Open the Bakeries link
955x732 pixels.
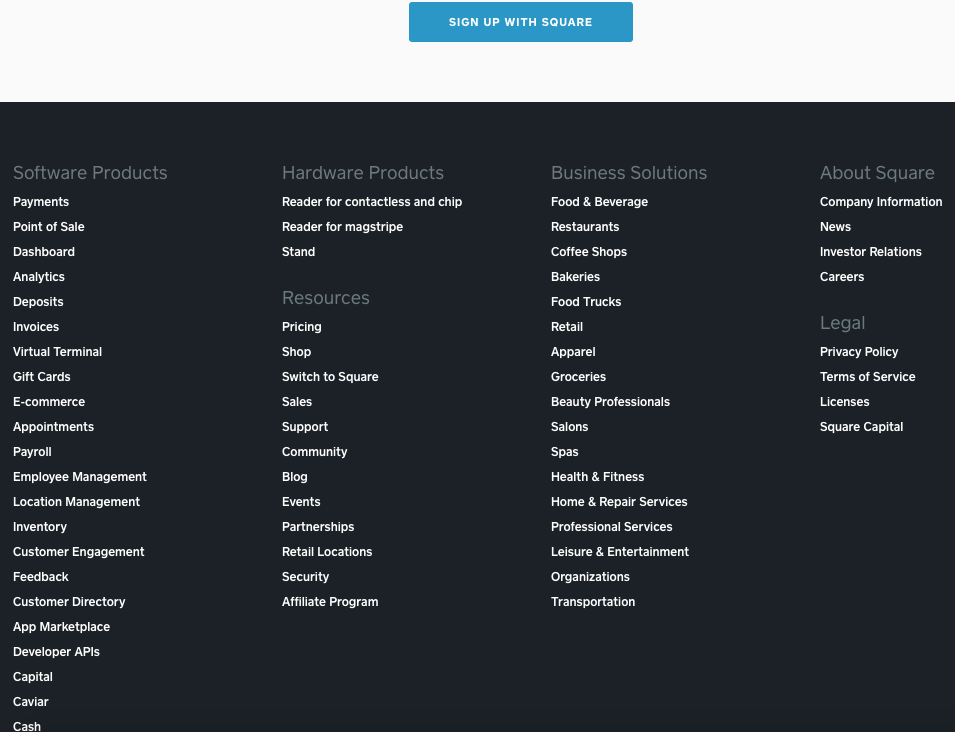575,276
